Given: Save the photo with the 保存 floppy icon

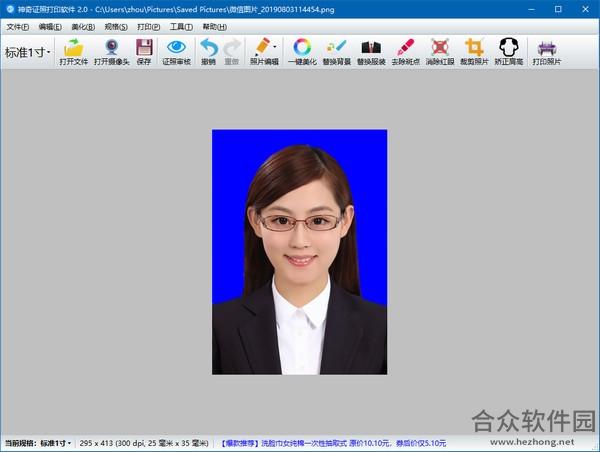Looking at the screenshot, I should (x=144, y=52).
